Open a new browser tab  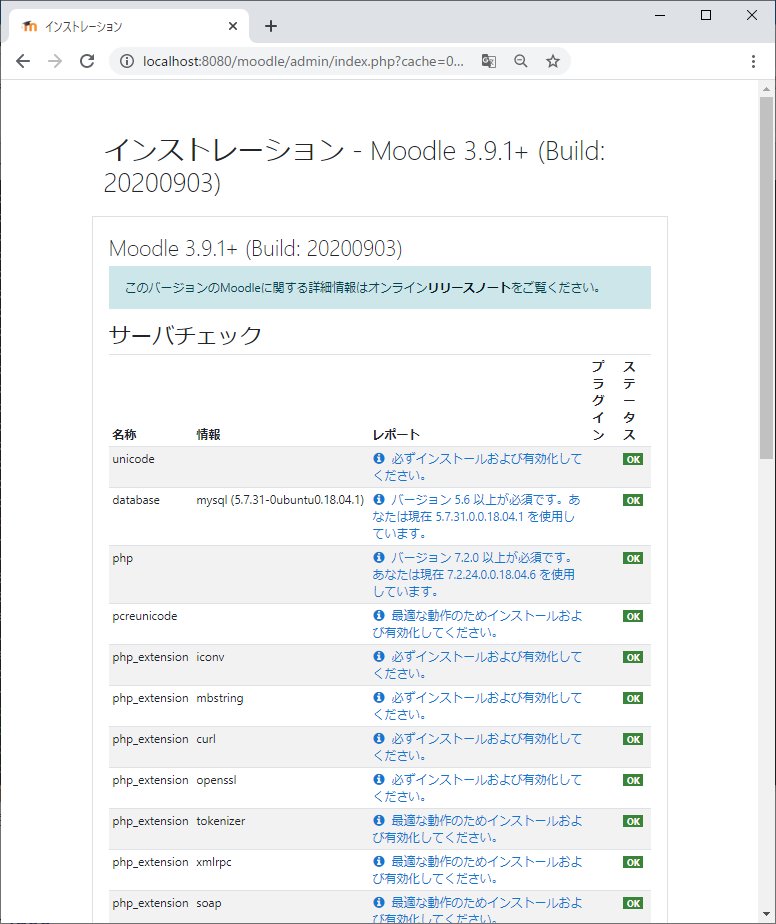270,26
